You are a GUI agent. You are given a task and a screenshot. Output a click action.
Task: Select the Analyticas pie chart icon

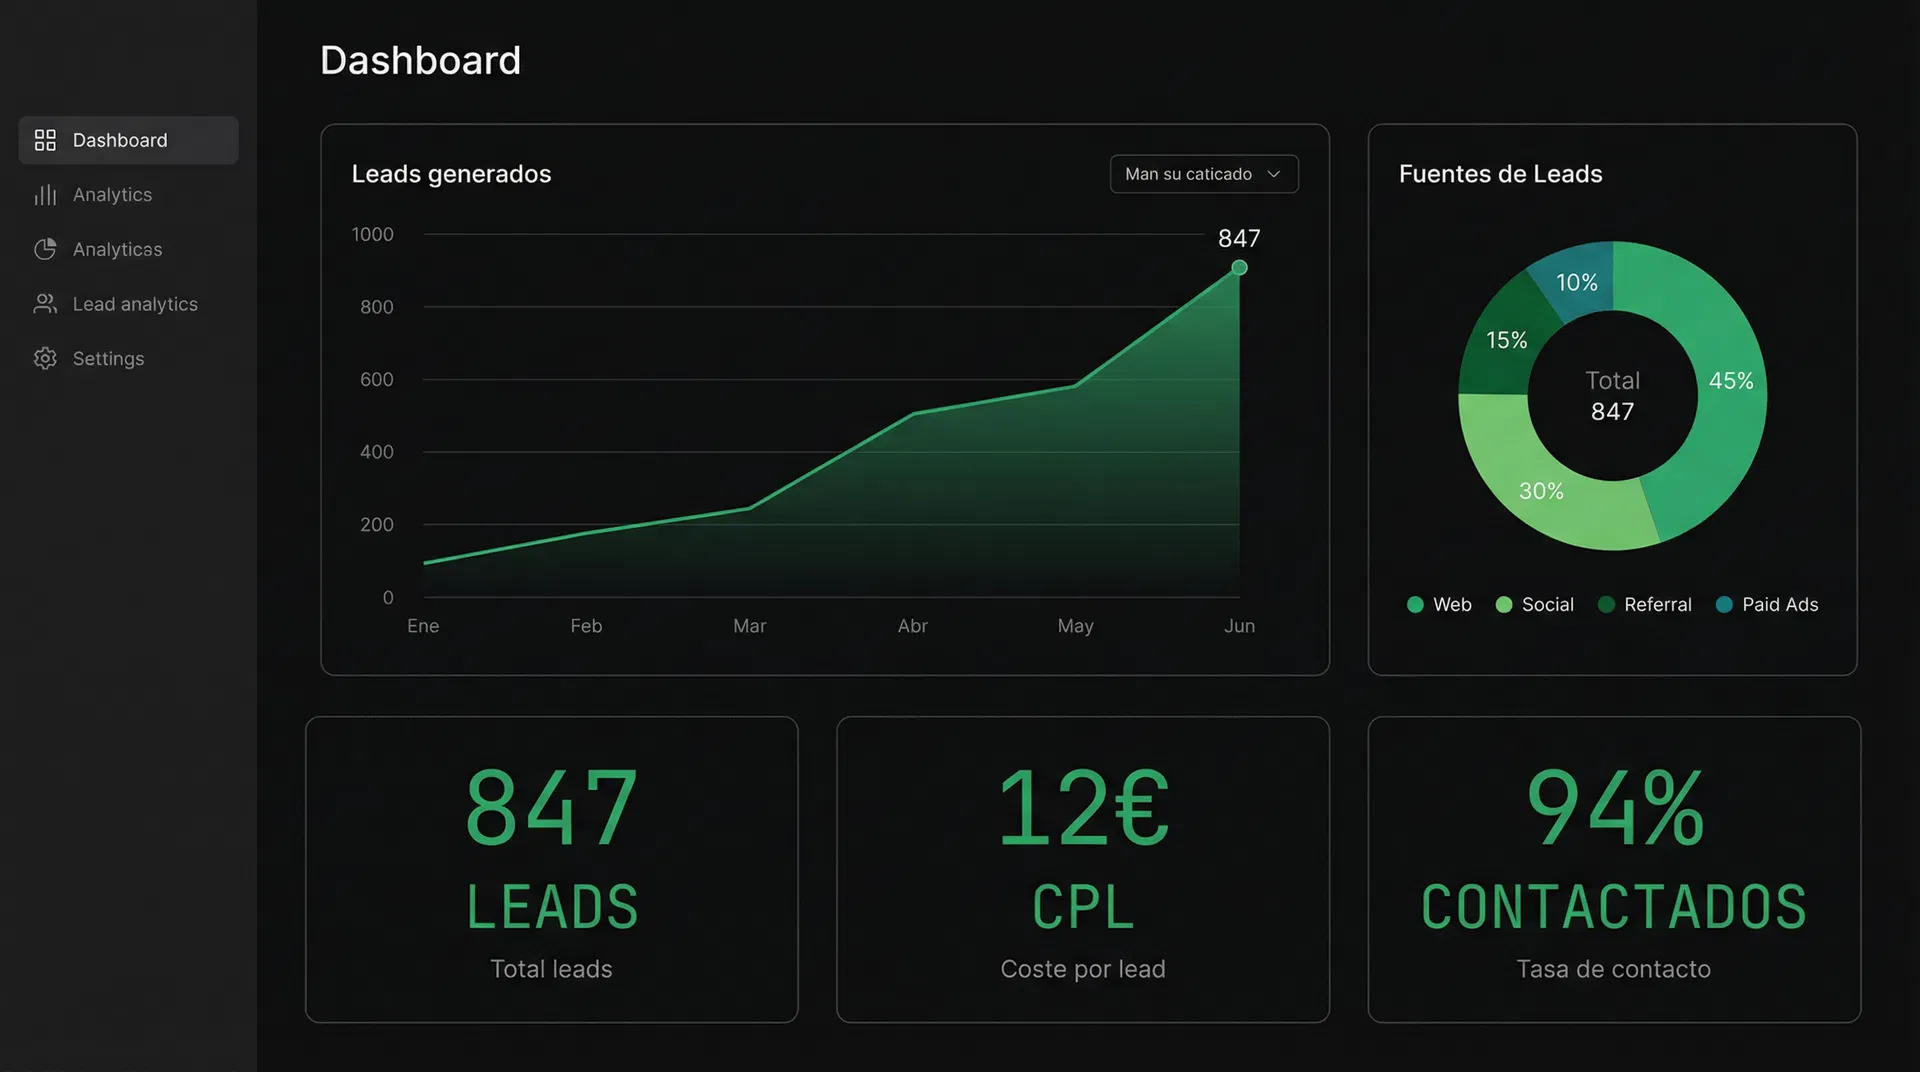pos(45,249)
